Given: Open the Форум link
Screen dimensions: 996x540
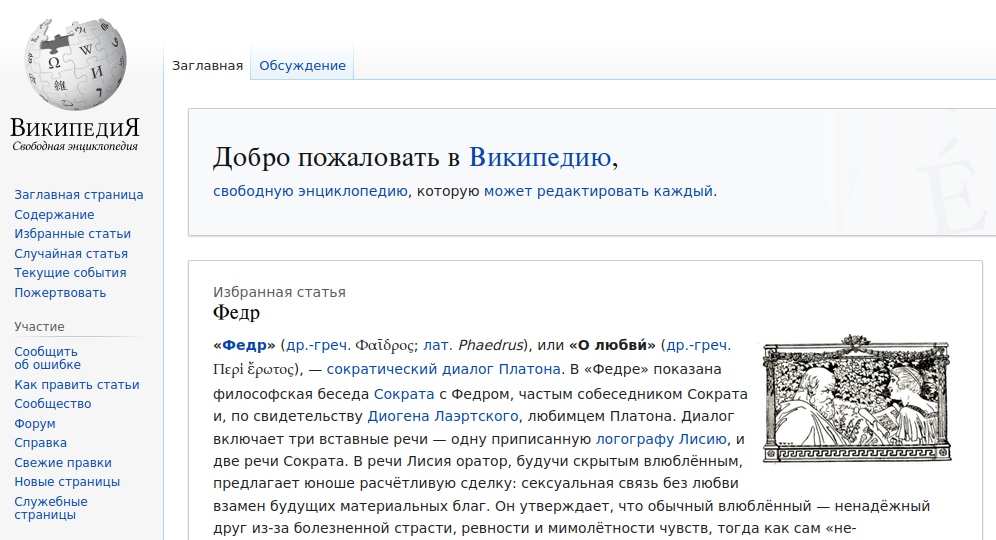Looking at the screenshot, I should (x=35, y=424).
